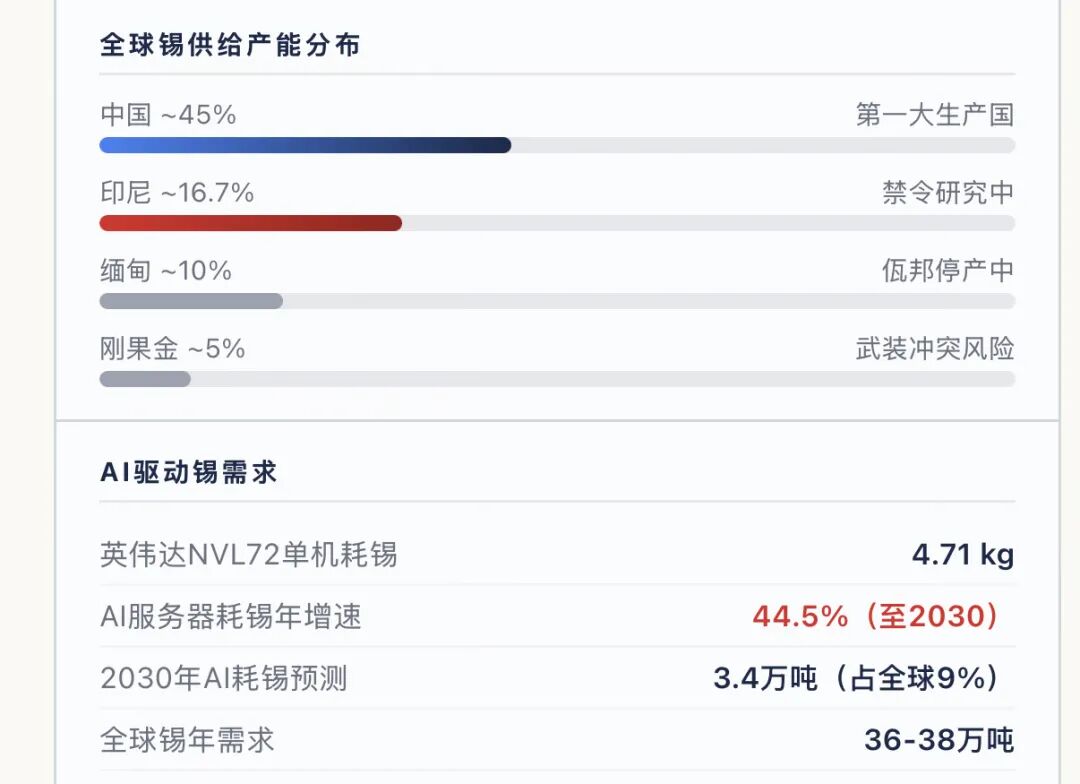
Task: Select the 英伟达NVL72单机耗锡 row label
Action: [249, 554]
